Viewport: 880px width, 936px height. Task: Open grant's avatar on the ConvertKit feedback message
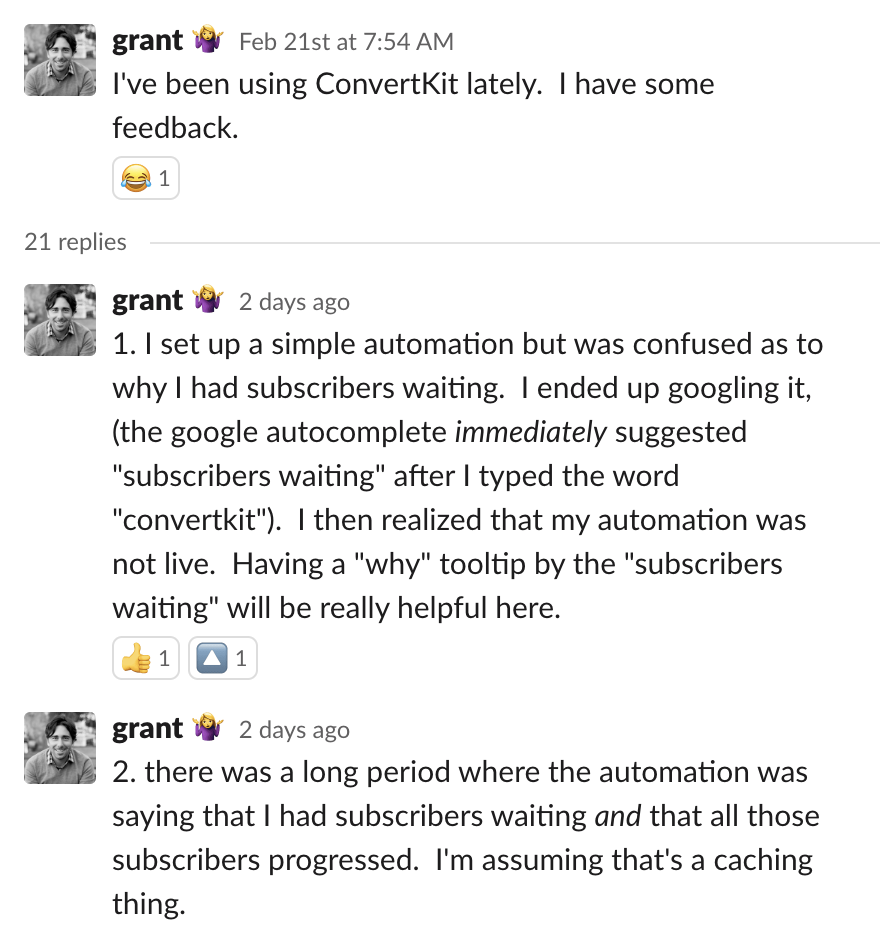point(60,60)
